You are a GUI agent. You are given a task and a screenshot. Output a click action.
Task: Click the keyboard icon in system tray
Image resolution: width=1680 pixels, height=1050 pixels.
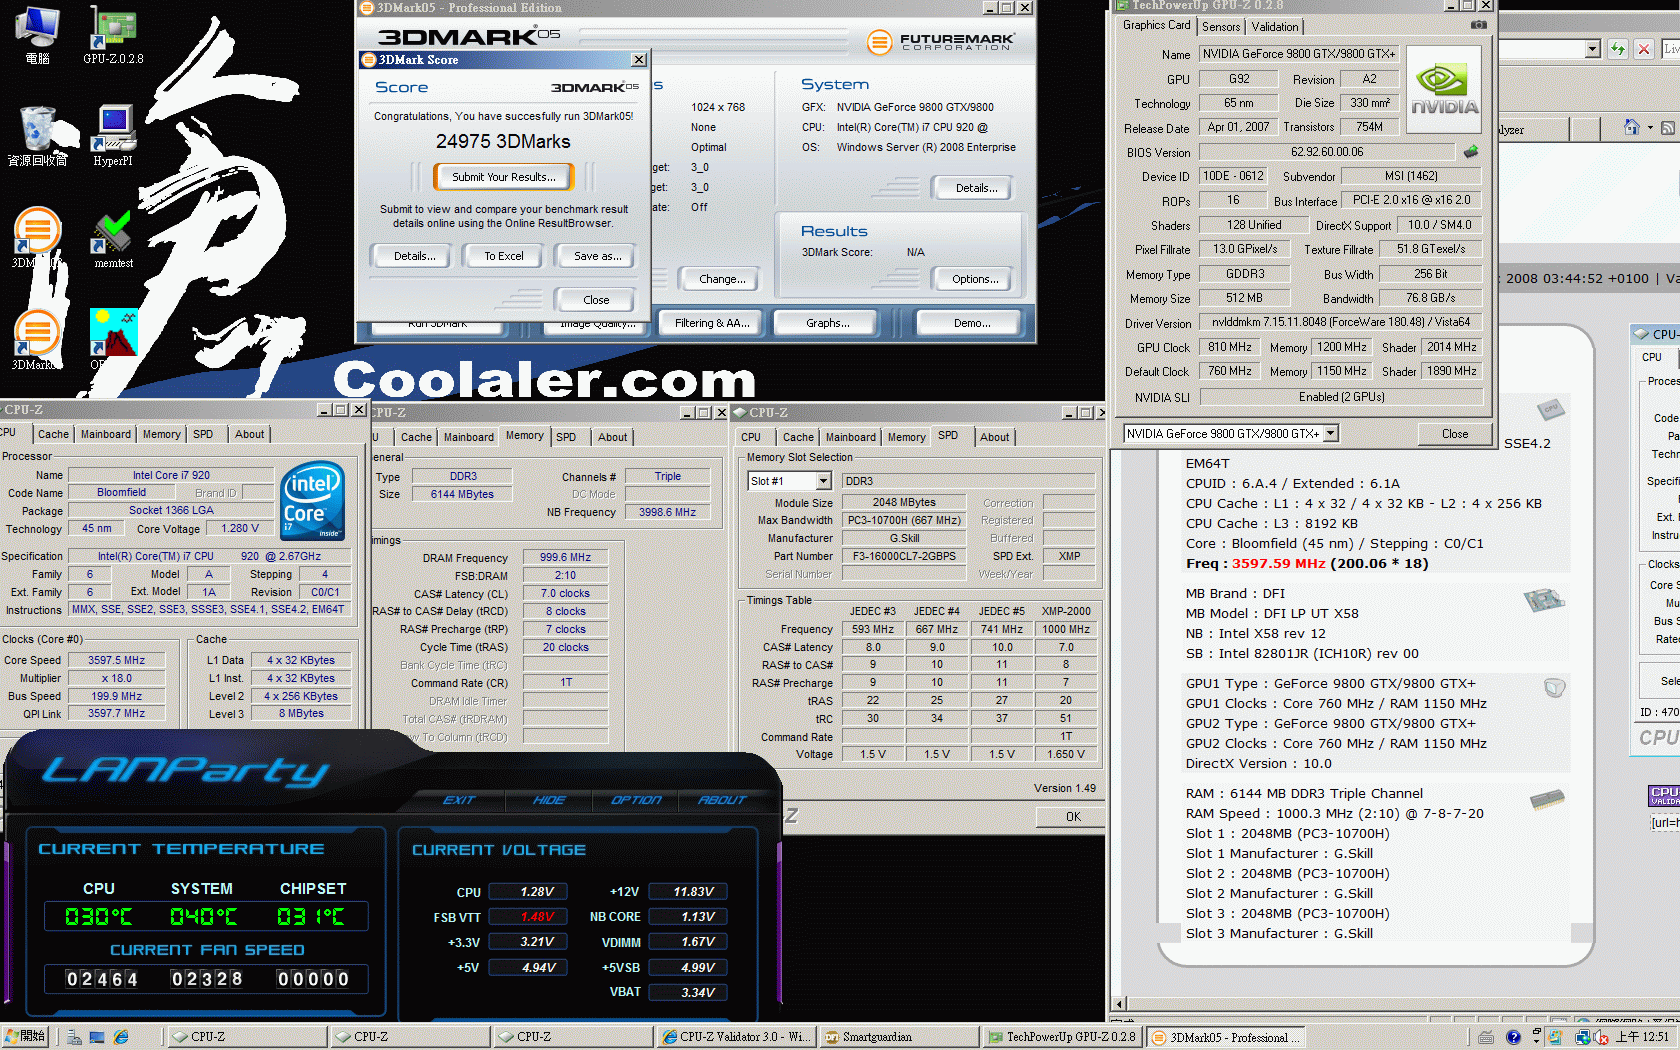coord(1486,1037)
